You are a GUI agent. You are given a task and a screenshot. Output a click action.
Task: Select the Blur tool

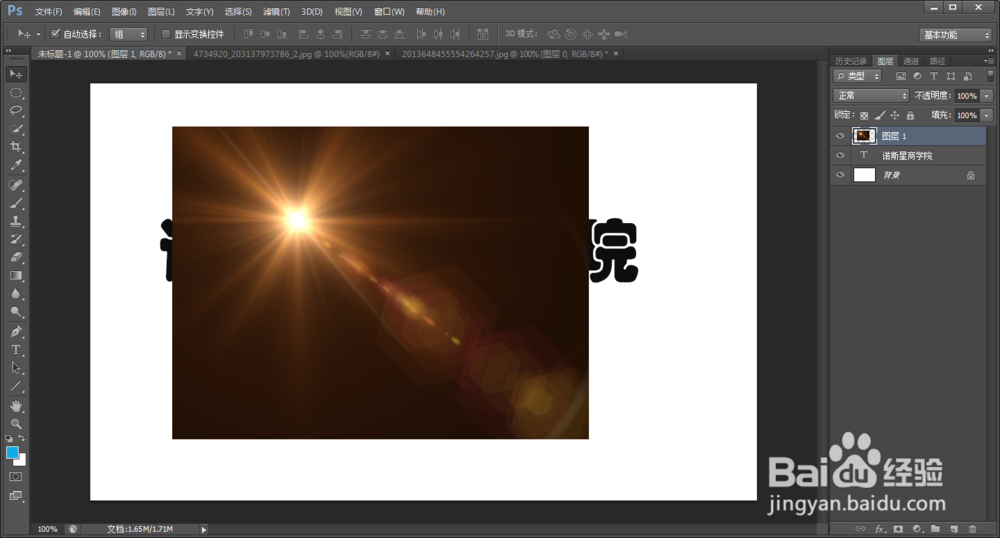pos(16,294)
